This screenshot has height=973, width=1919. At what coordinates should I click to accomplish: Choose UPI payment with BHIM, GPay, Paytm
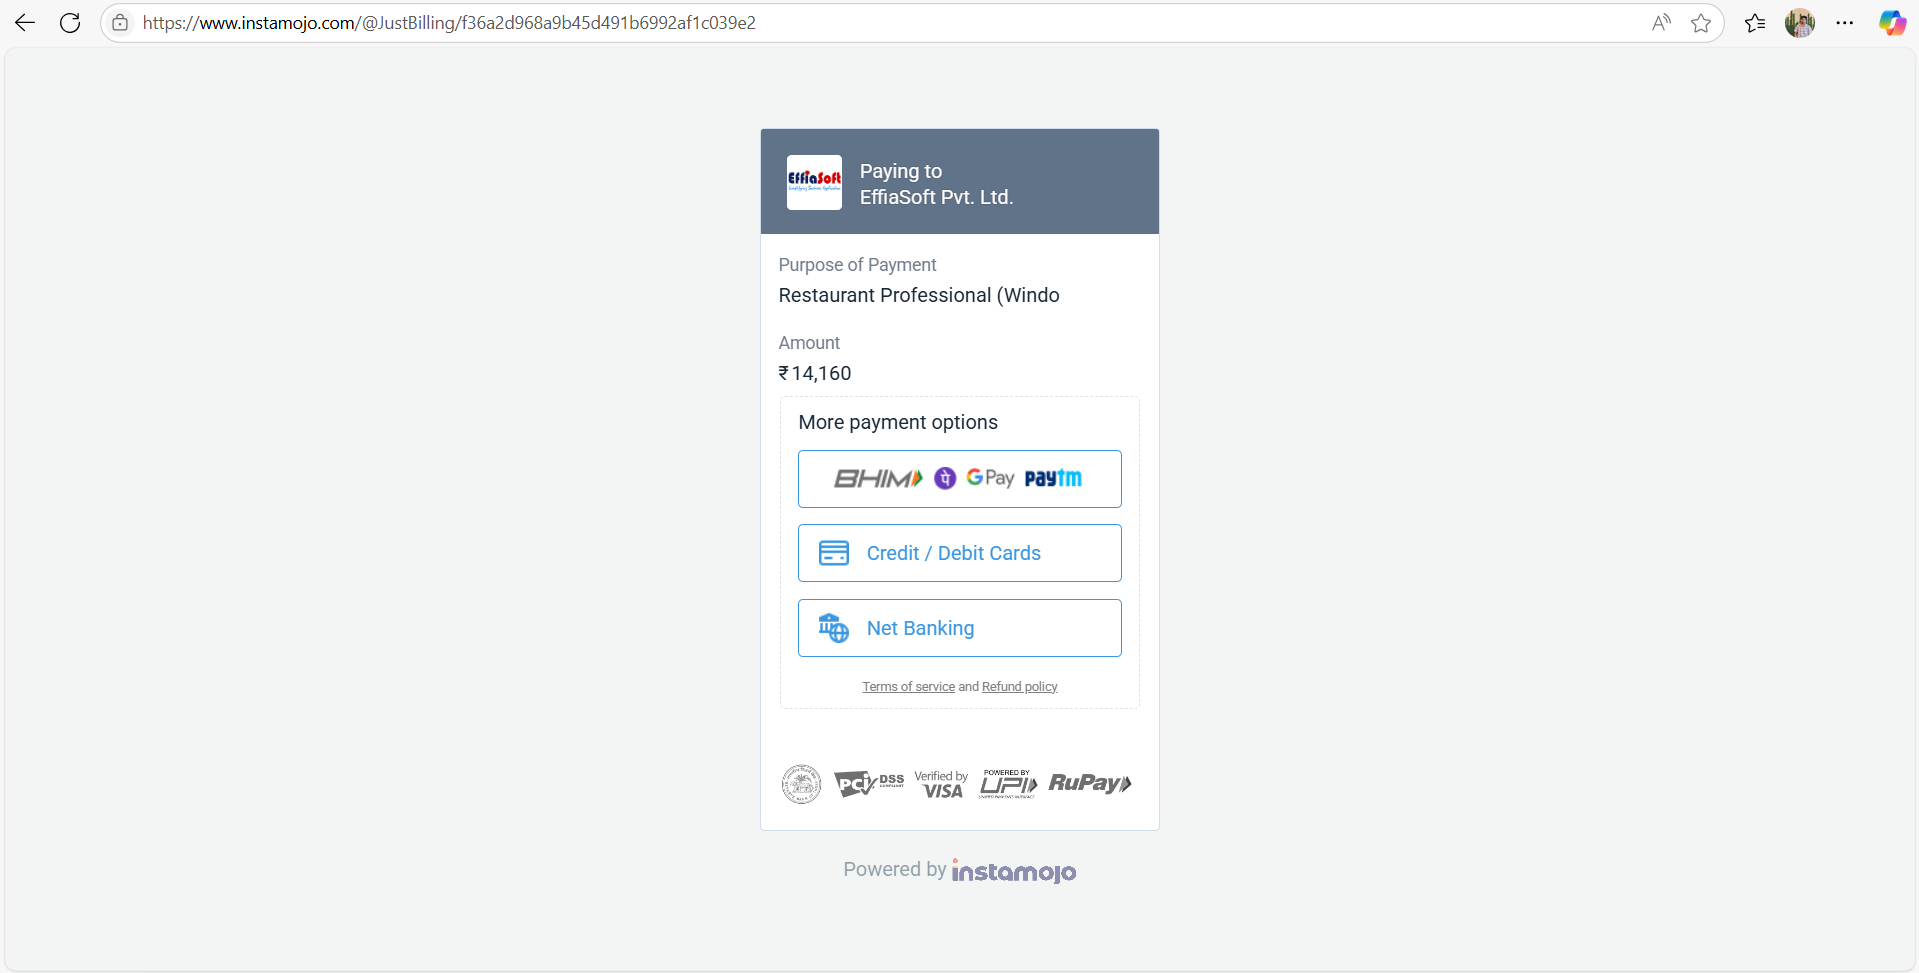[959, 479]
